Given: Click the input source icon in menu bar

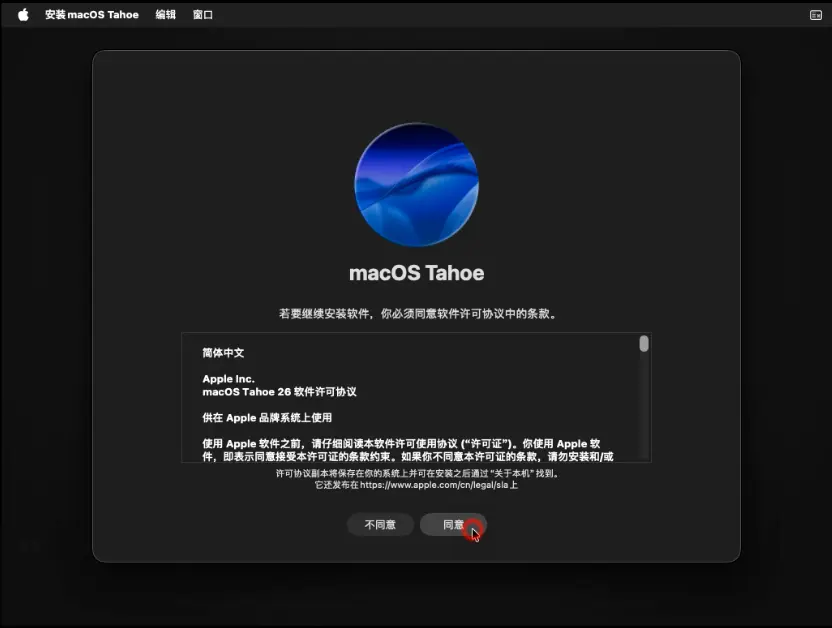Looking at the screenshot, I should 815,15.
